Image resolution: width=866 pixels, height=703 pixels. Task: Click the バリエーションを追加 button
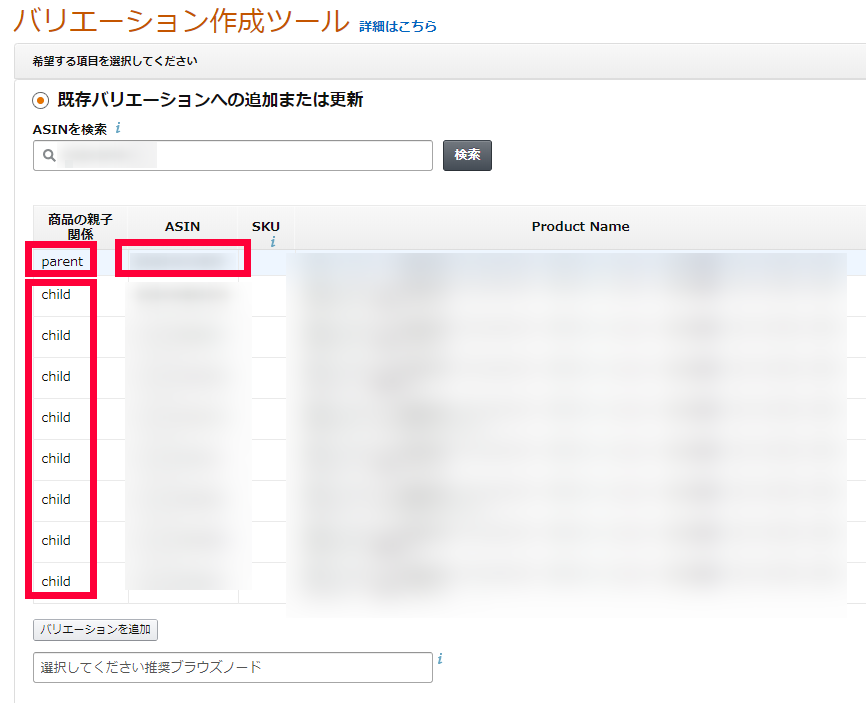pyautogui.click(x=96, y=630)
